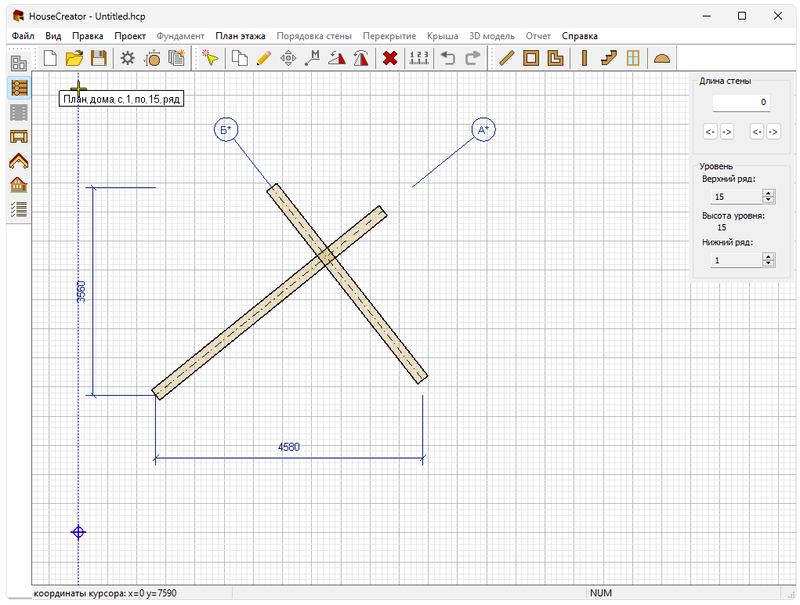Select the single wall line tool
800x605 pixels.
click(507, 59)
